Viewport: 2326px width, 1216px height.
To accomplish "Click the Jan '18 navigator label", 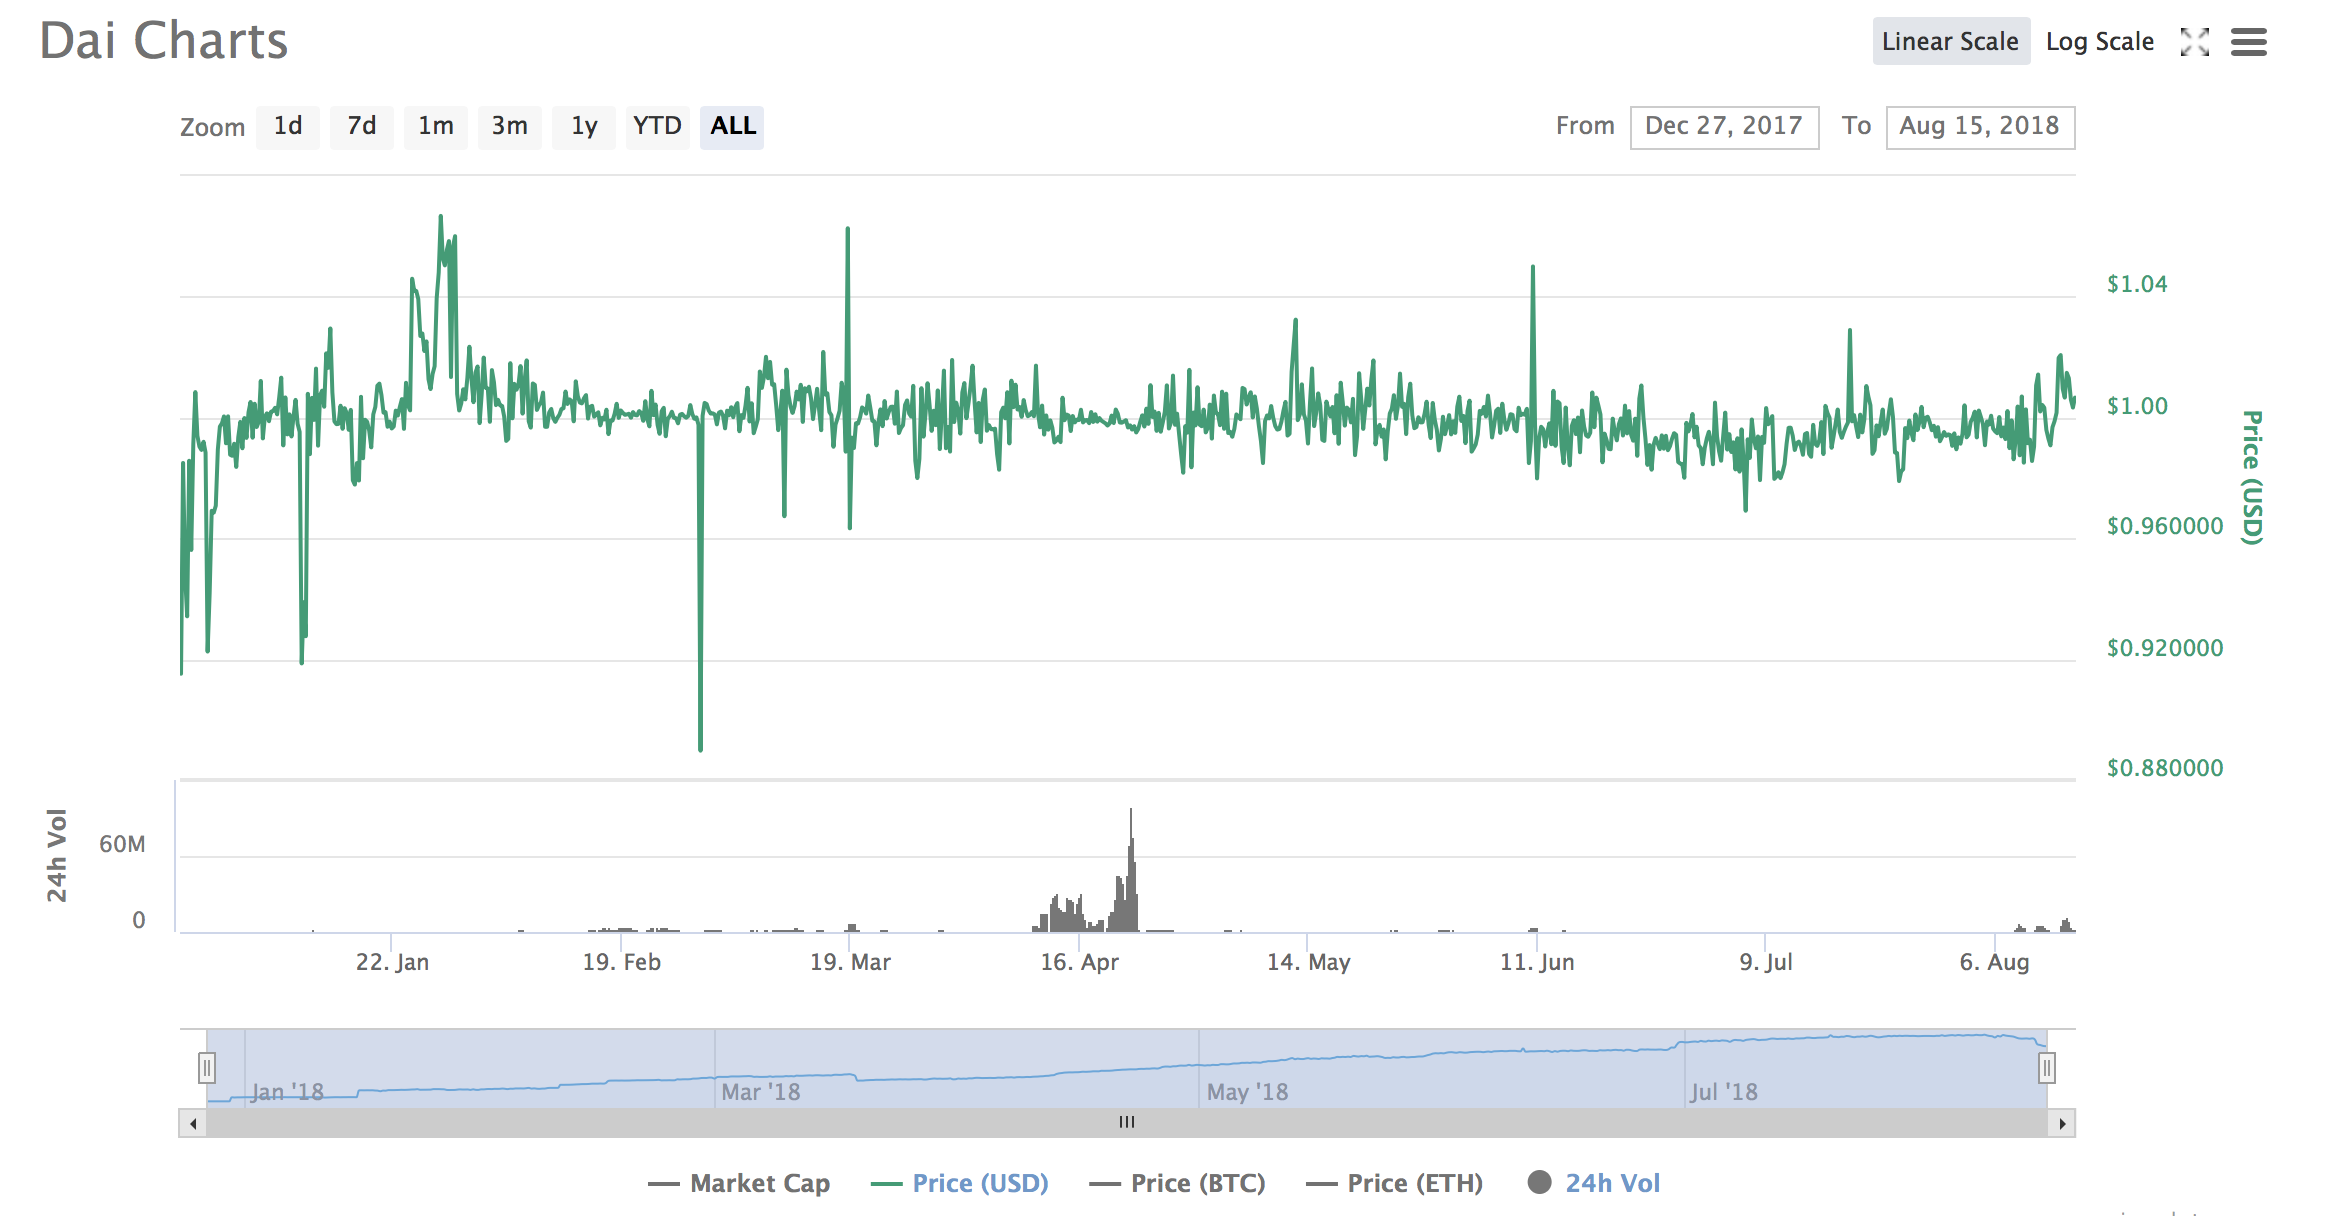I will 287,1092.
